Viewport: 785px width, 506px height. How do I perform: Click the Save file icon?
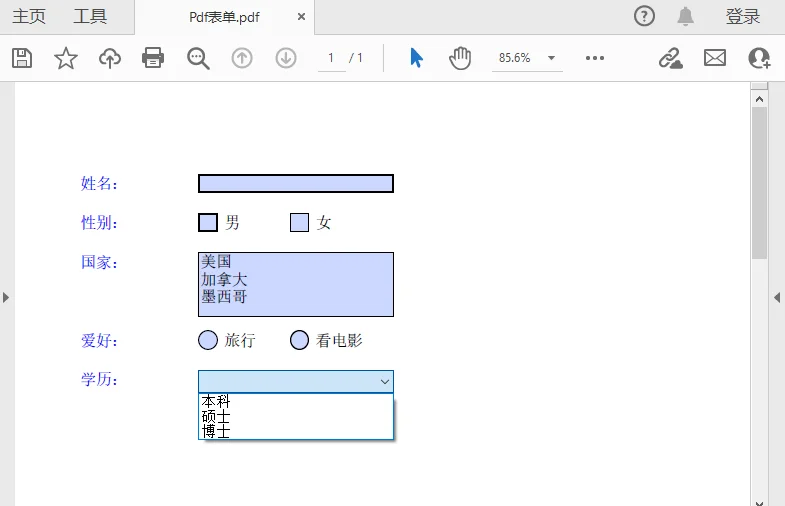coord(22,58)
